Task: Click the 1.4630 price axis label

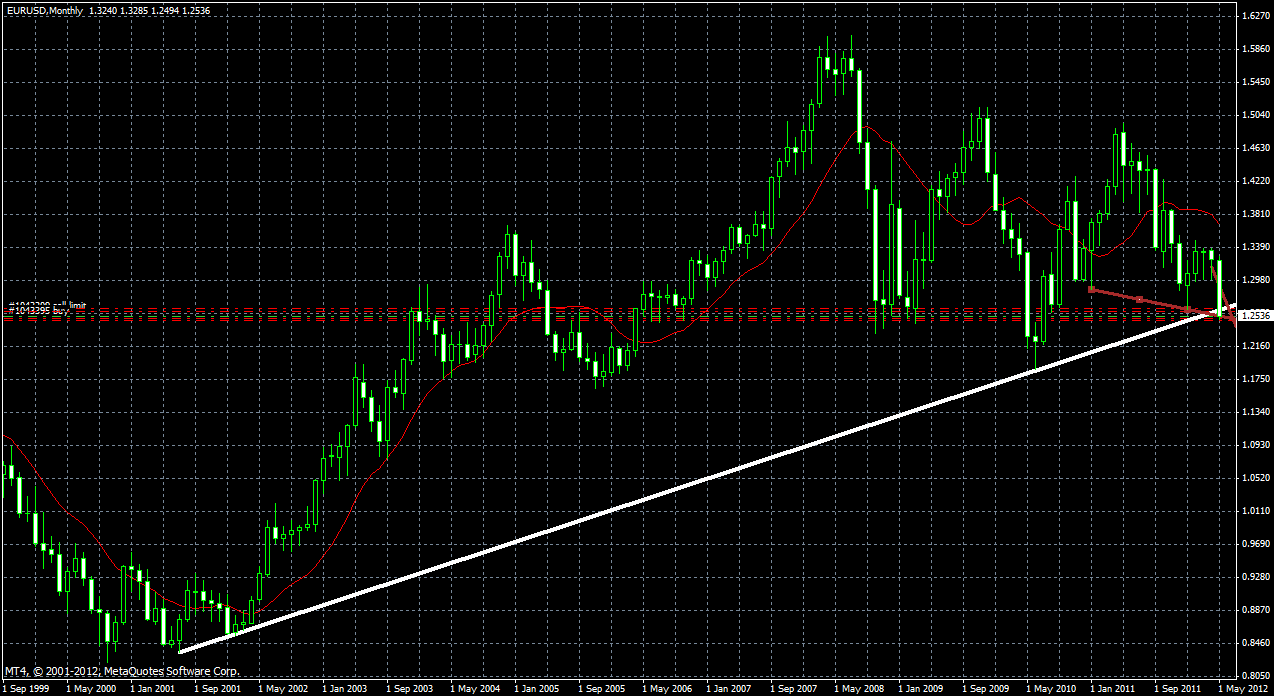Action: point(1256,148)
